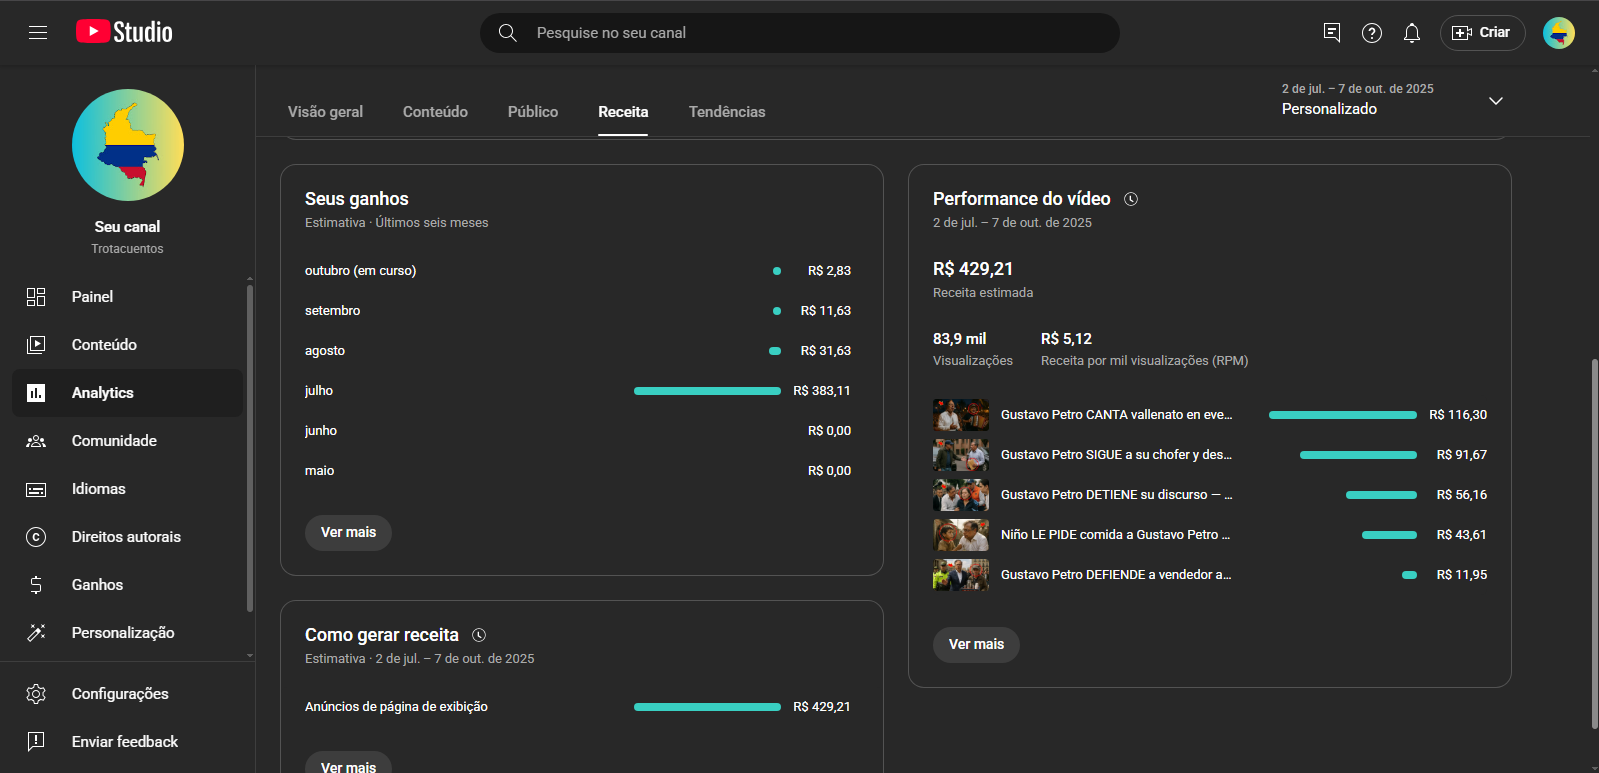The image size is (1599, 773).
Task: Click Ver mais under Performance do vídeo
Action: coord(976,644)
